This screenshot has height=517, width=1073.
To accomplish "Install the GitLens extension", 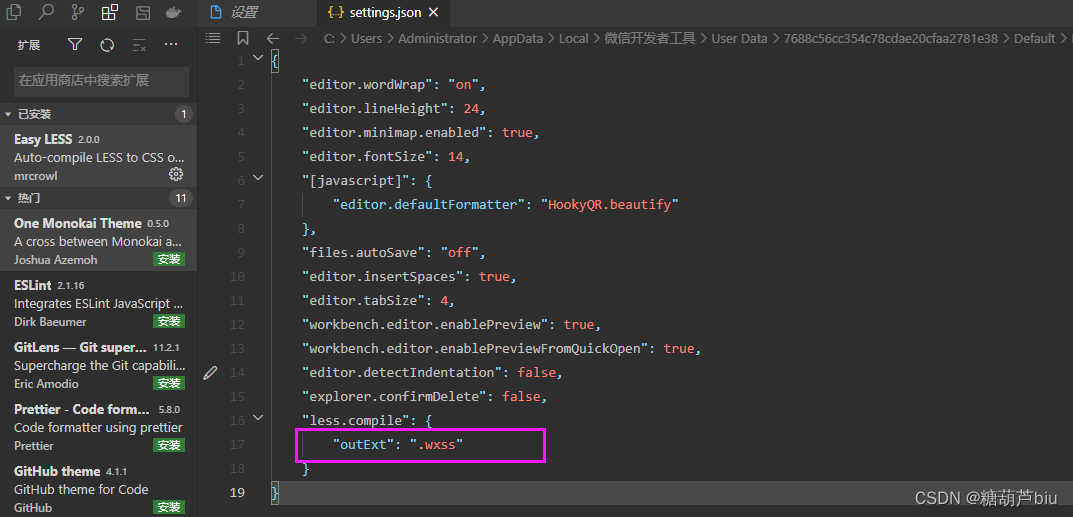I will click(169, 383).
